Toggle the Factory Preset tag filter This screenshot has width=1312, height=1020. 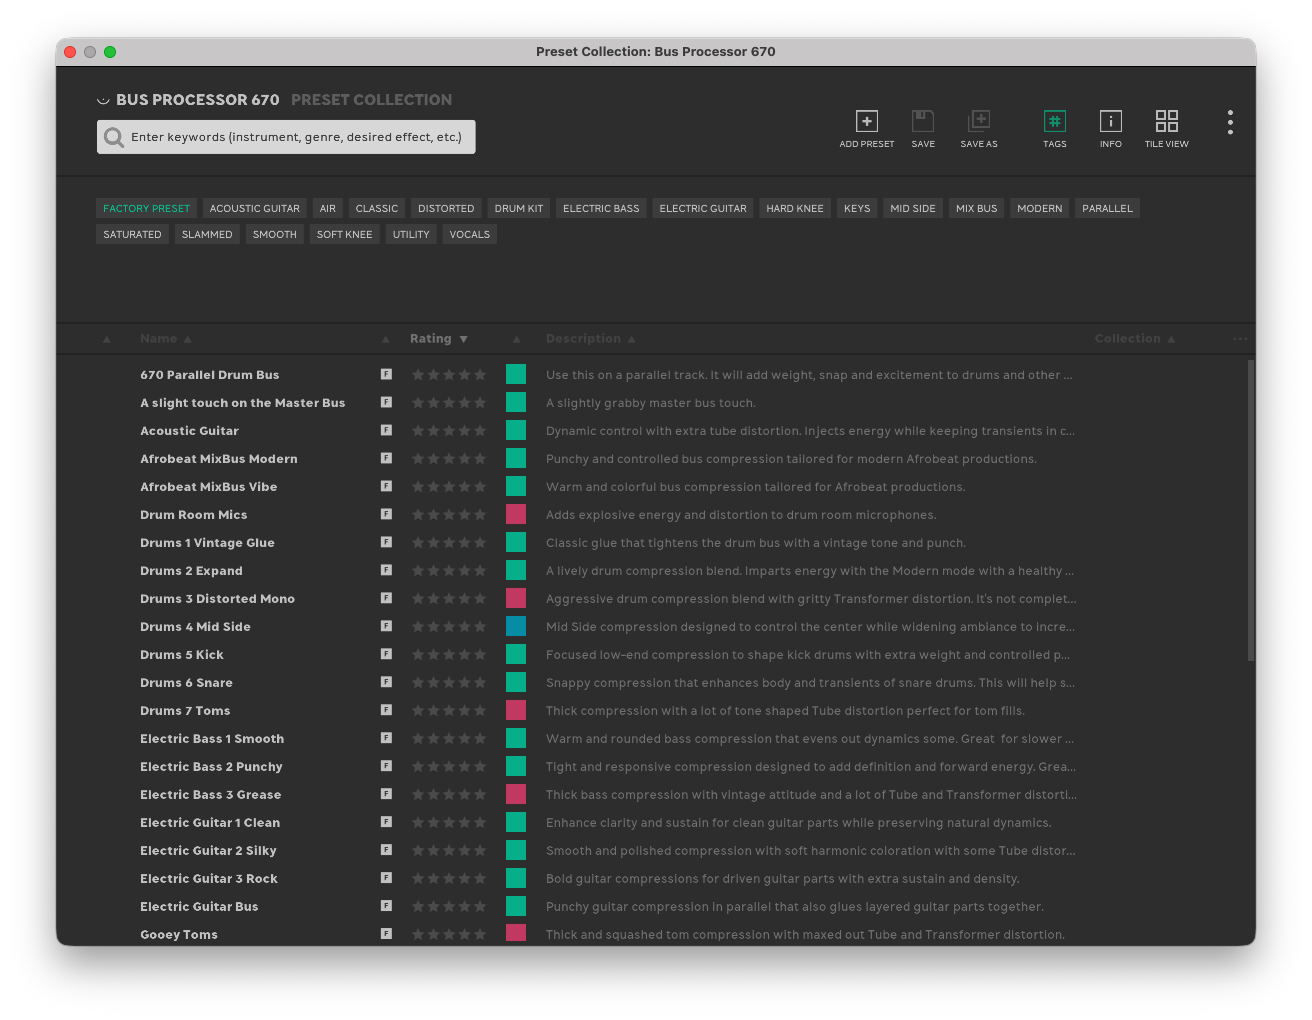[146, 208]
